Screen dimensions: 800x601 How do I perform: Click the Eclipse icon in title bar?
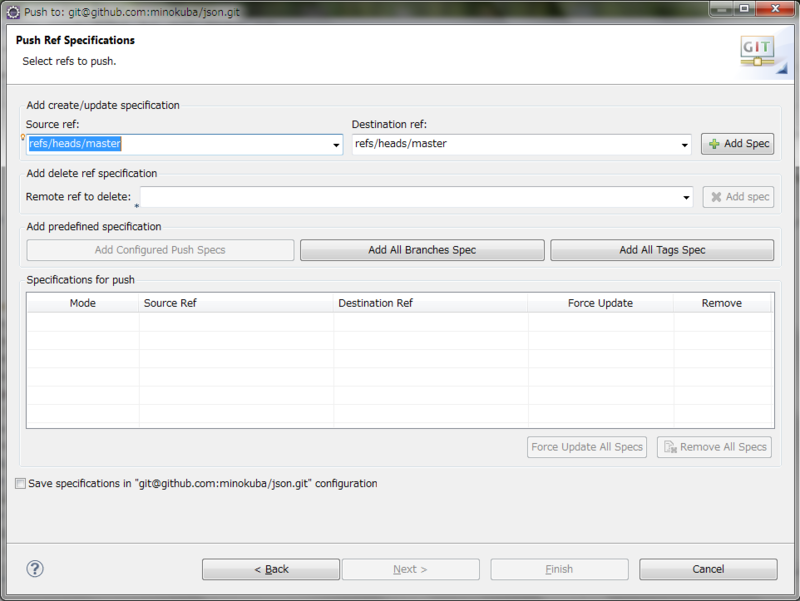13,12
